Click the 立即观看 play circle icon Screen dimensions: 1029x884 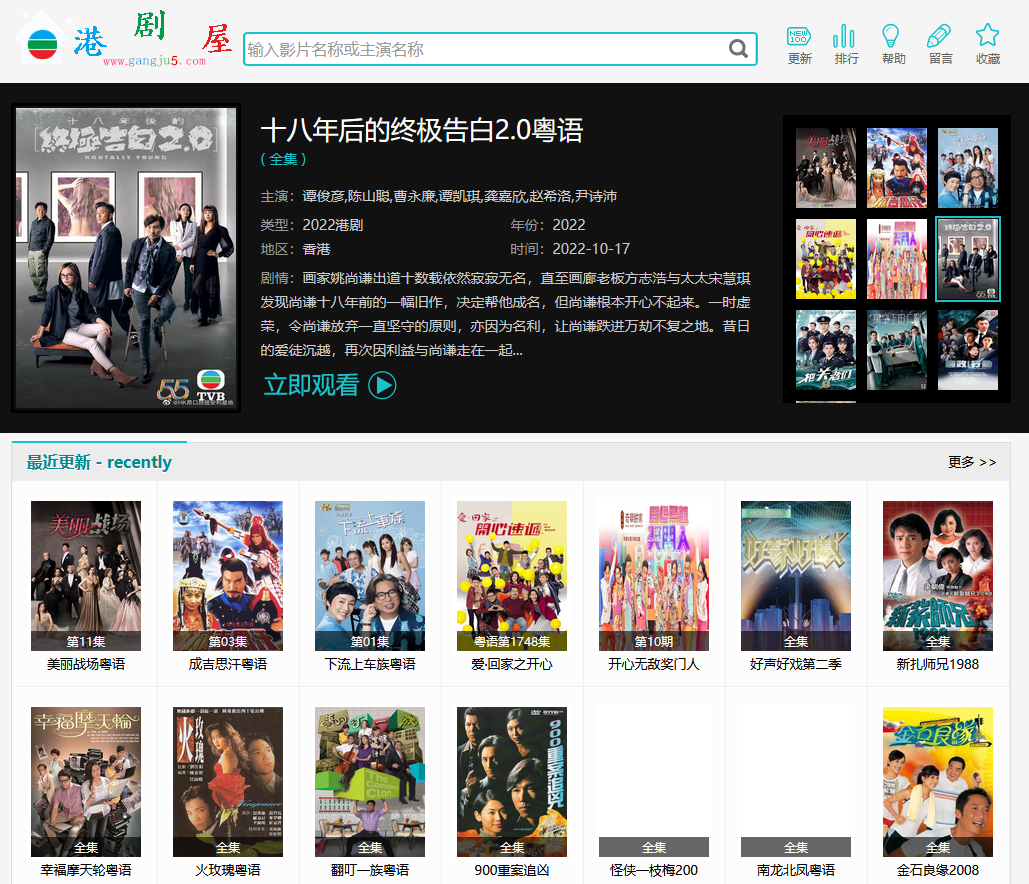pos(382,385)
